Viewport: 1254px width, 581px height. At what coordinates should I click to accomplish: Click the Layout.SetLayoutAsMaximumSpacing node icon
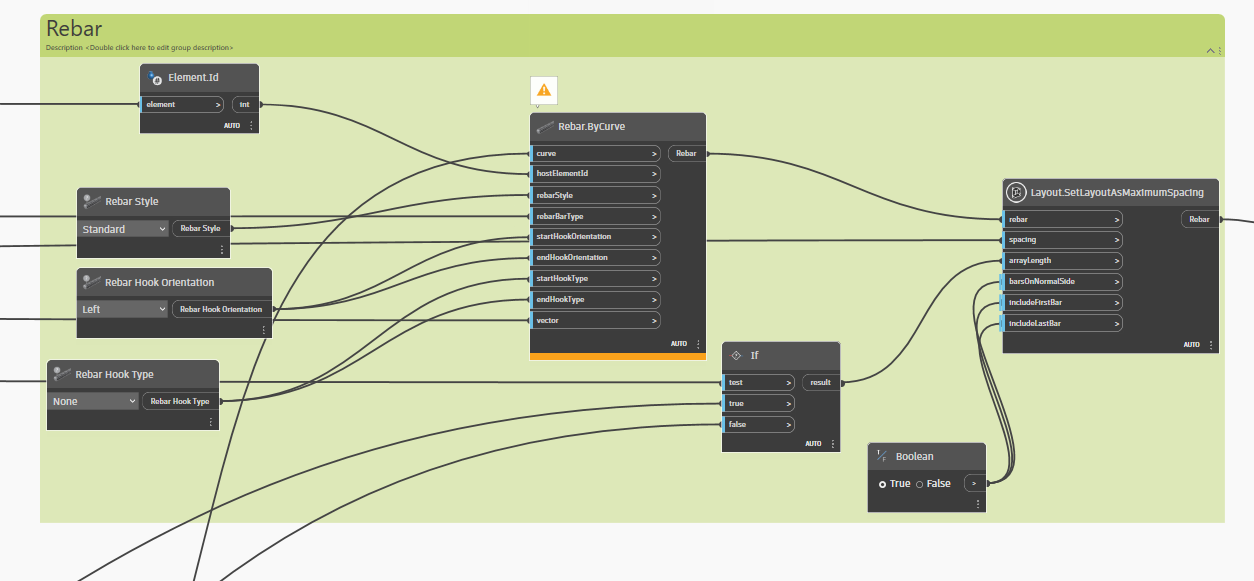pos(1015,192)
